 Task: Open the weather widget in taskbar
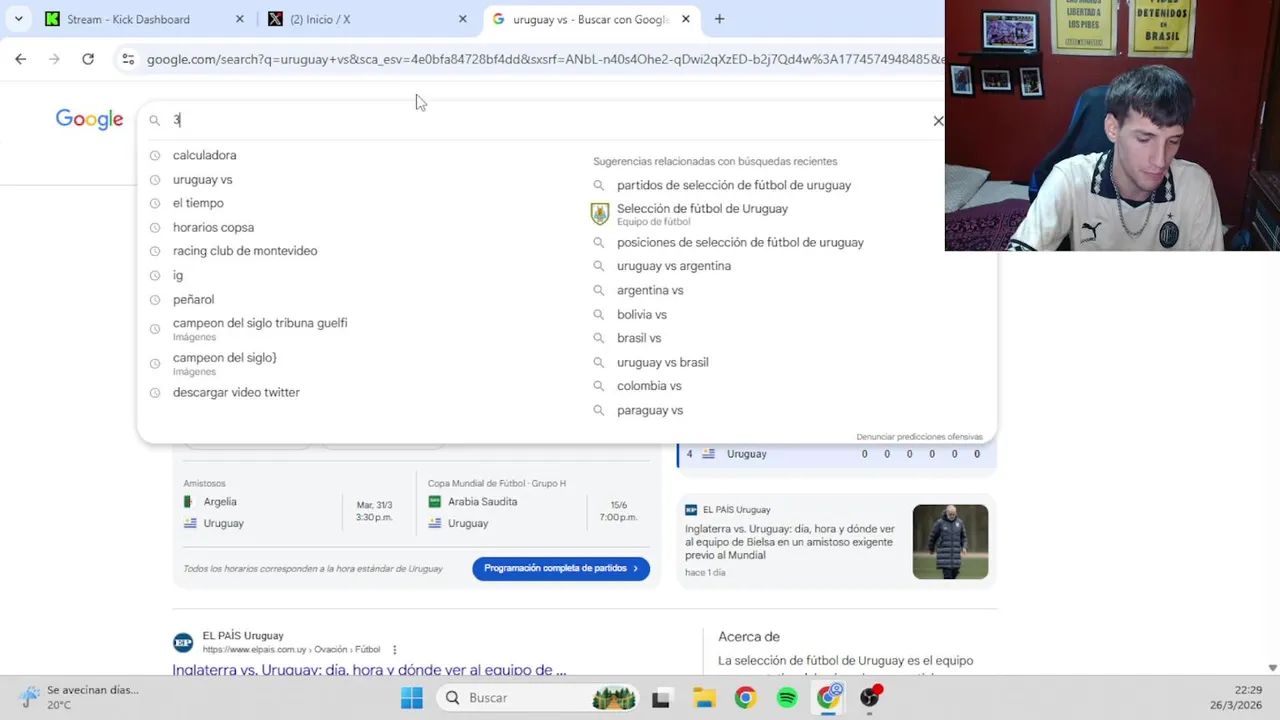click(x=80, y=697)
